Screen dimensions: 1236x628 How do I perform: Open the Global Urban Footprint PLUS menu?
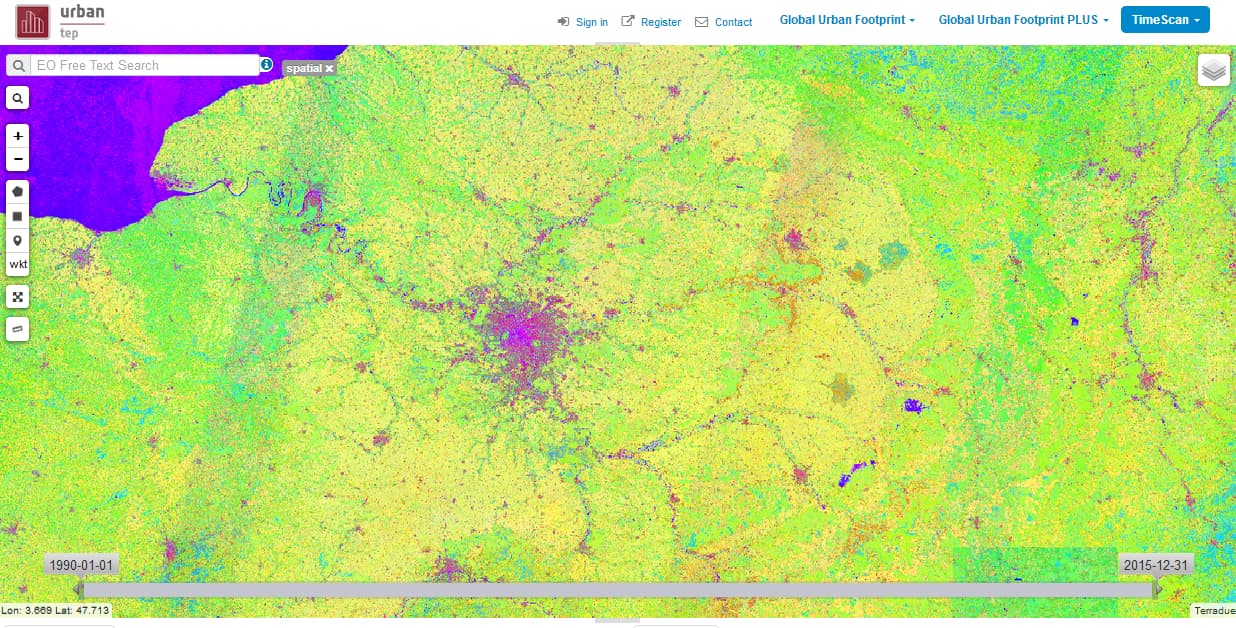(1023, 20)
